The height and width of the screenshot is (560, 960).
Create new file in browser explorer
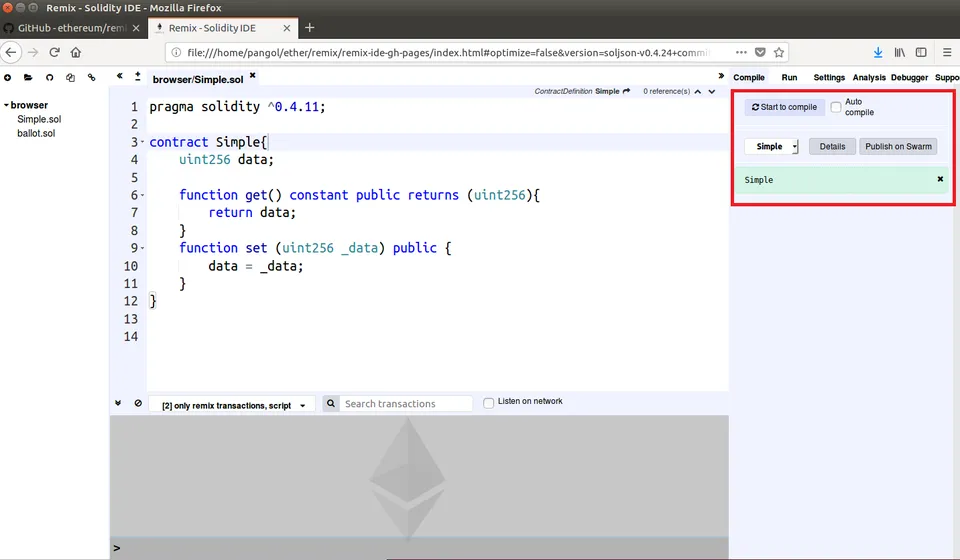[7, 78]
